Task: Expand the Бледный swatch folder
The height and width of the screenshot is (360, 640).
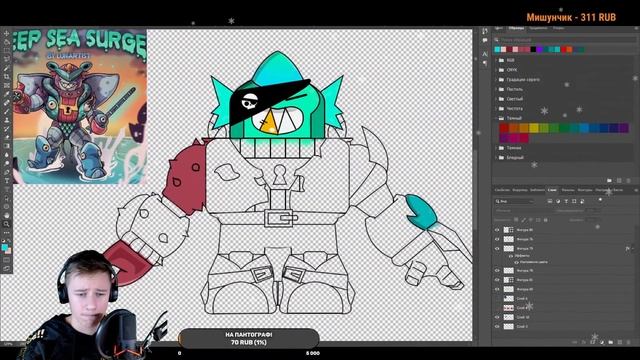Action: pyautogui.click(x=497, y=157)
